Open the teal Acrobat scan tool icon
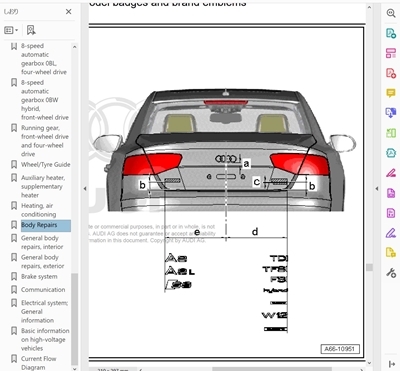400x371 pixels. 391,153
